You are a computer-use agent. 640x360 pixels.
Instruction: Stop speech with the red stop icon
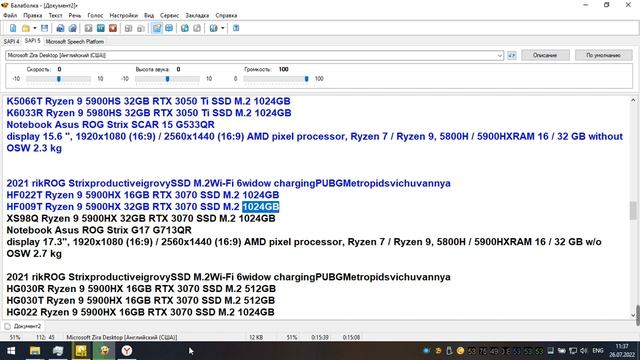pyautogui.click(x=113, y=28)
